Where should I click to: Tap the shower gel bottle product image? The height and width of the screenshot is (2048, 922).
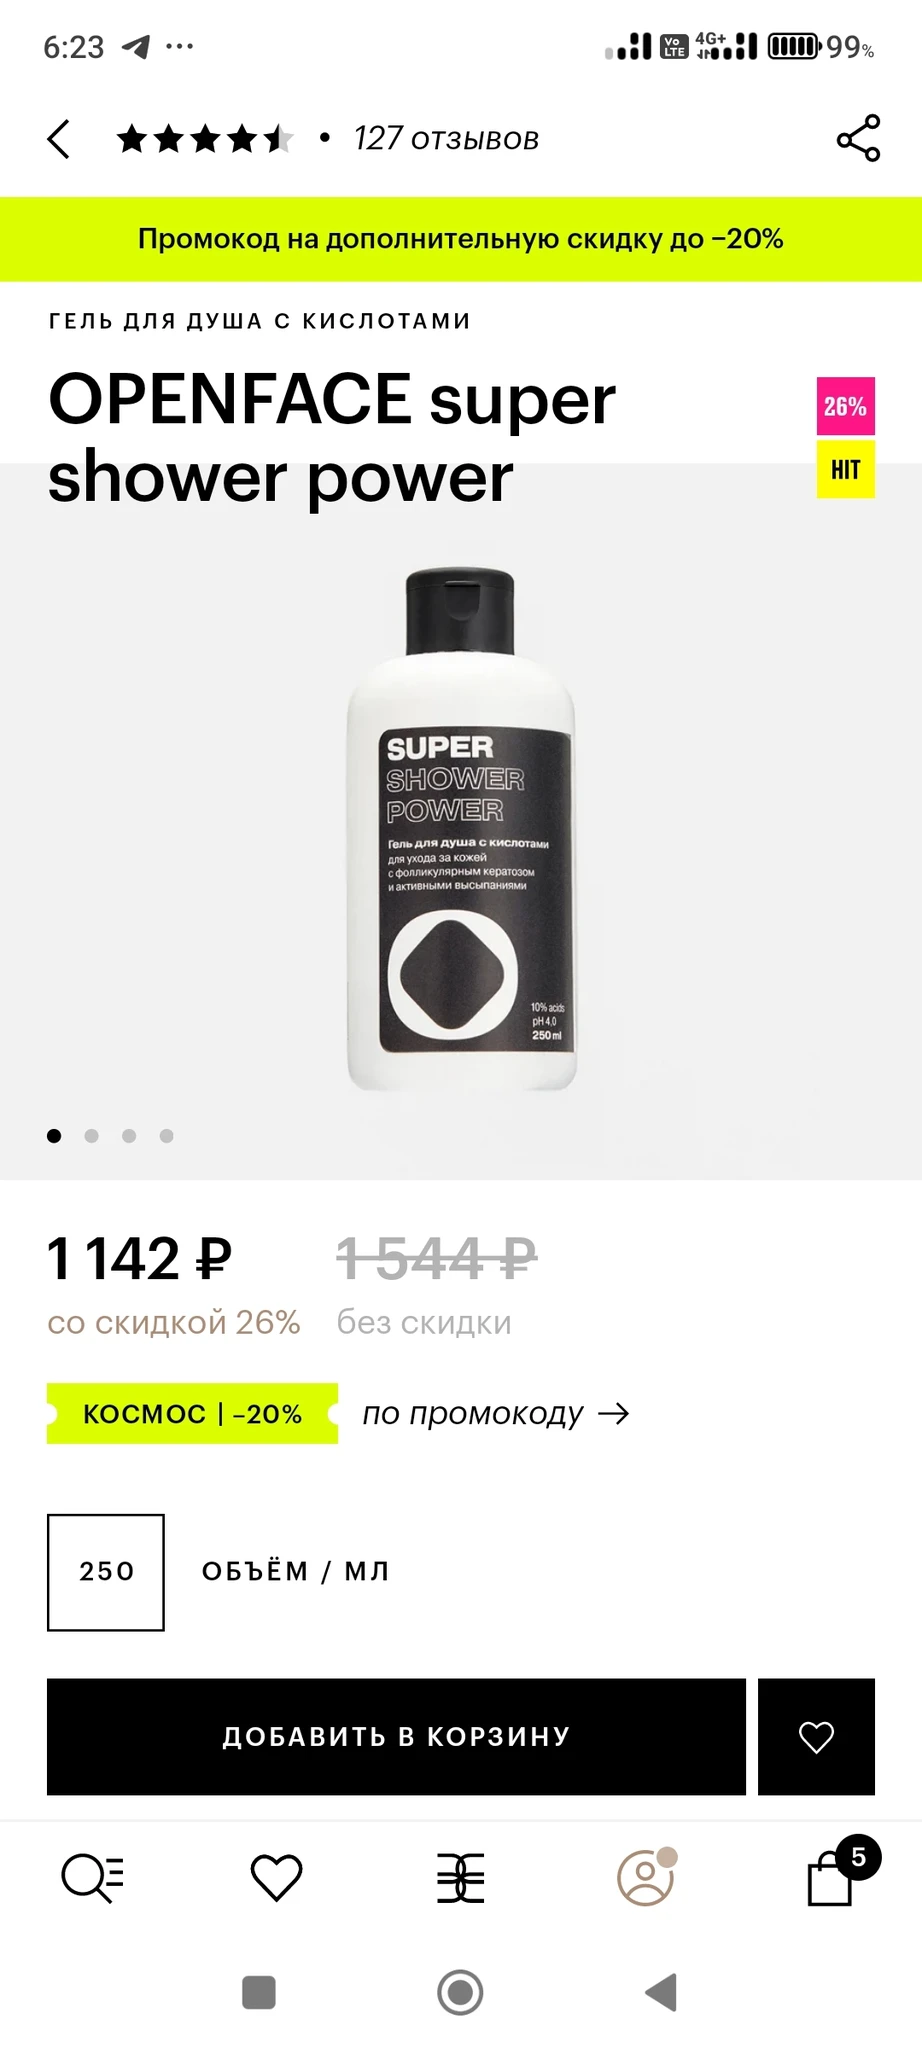click(461, 830)
